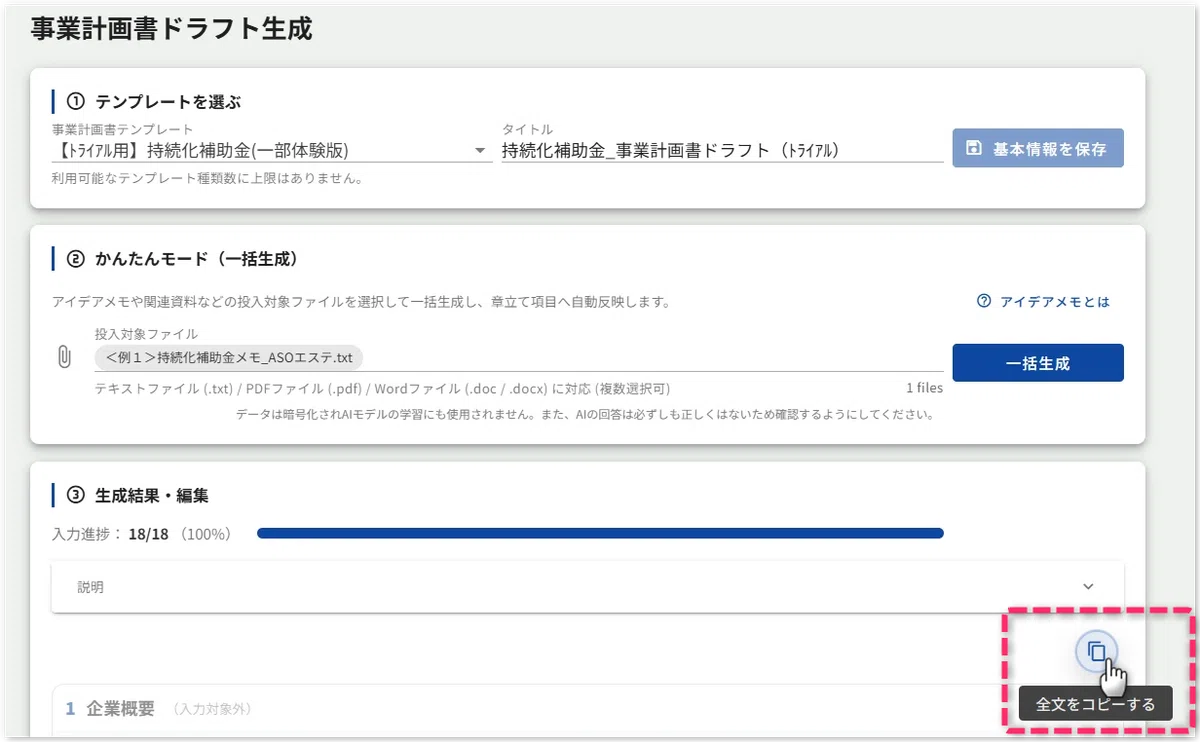Click the 説明 label text
Screen dimensions: 1200x742
pyautogui.click(x=90, y=587)
